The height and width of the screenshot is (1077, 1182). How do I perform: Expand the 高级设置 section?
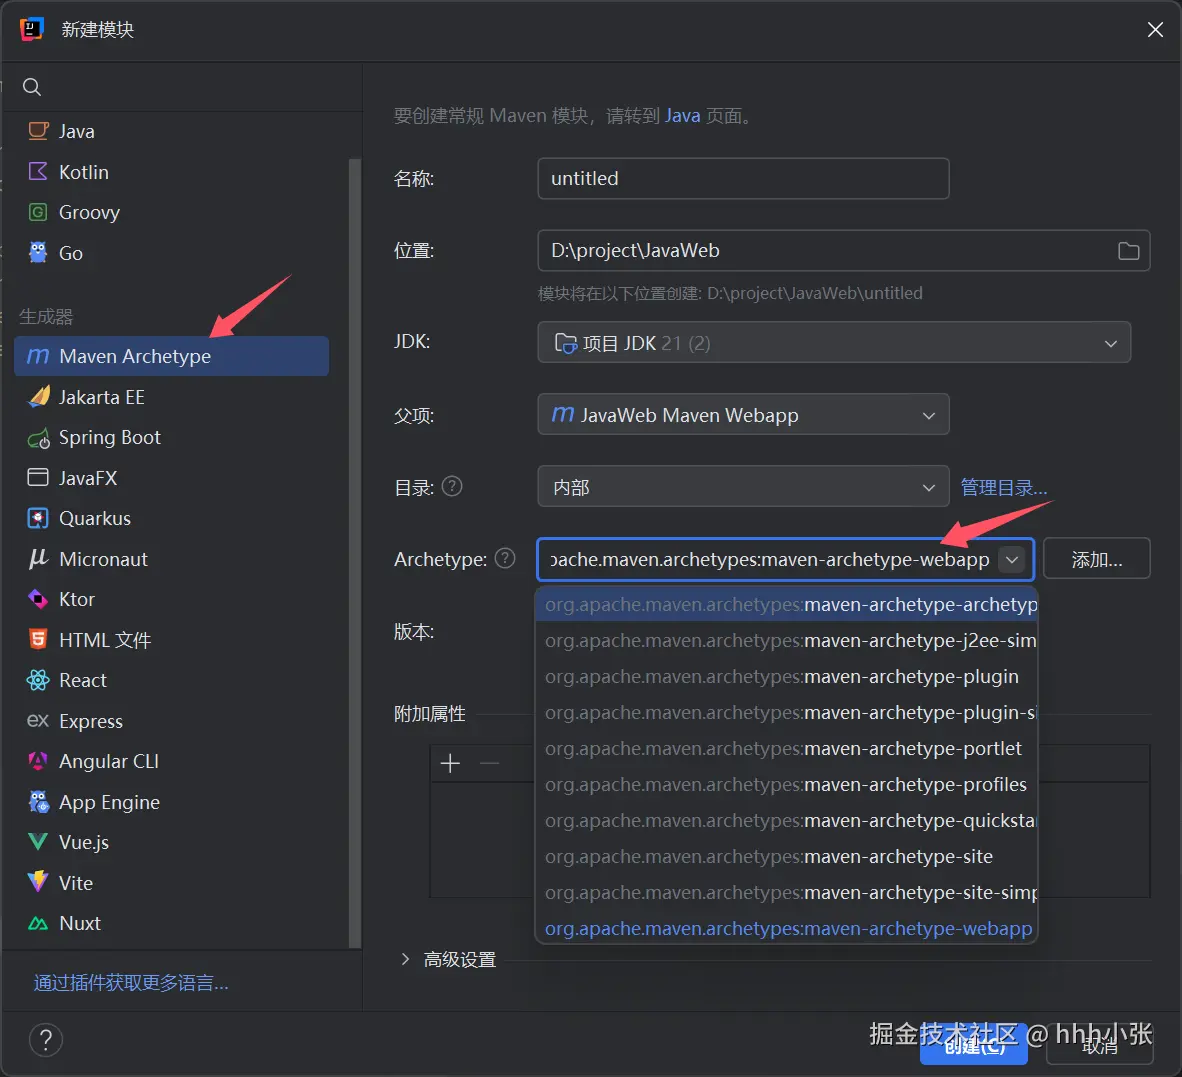[x=406, y=959]
